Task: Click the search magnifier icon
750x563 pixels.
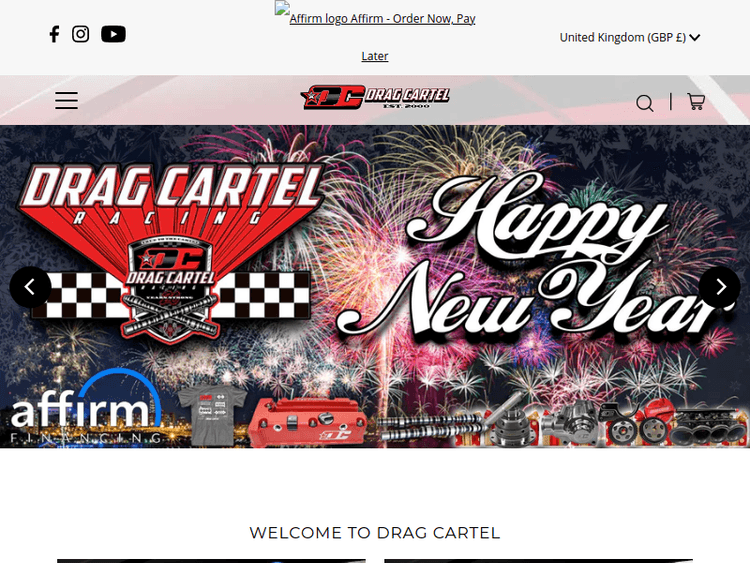Action: point(644,103)
